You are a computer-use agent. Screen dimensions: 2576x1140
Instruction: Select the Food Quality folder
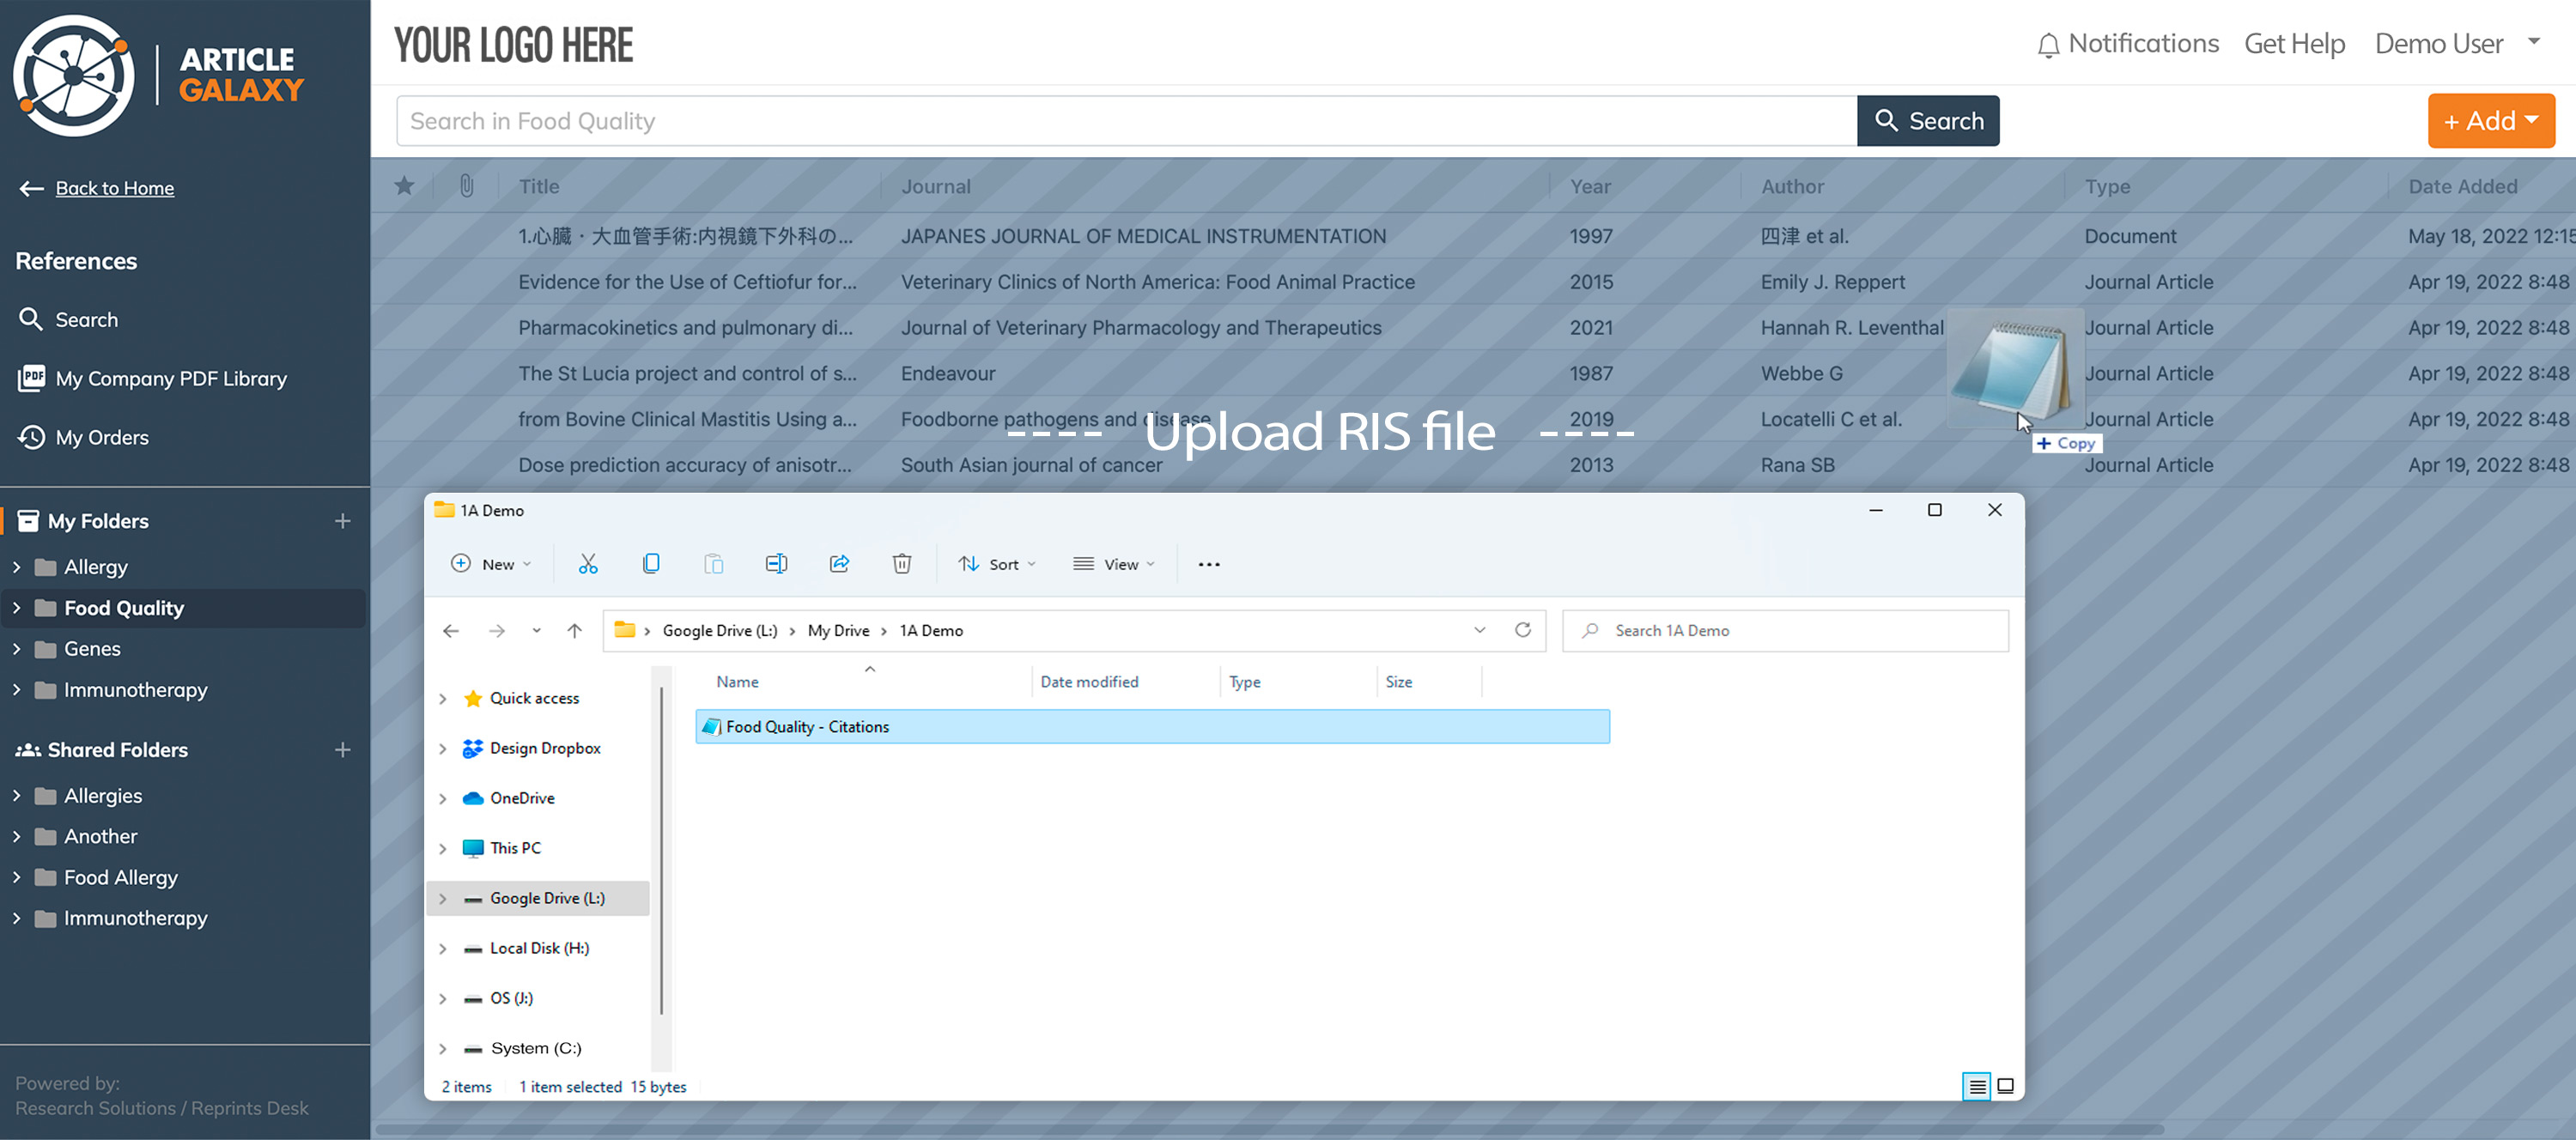124,608
